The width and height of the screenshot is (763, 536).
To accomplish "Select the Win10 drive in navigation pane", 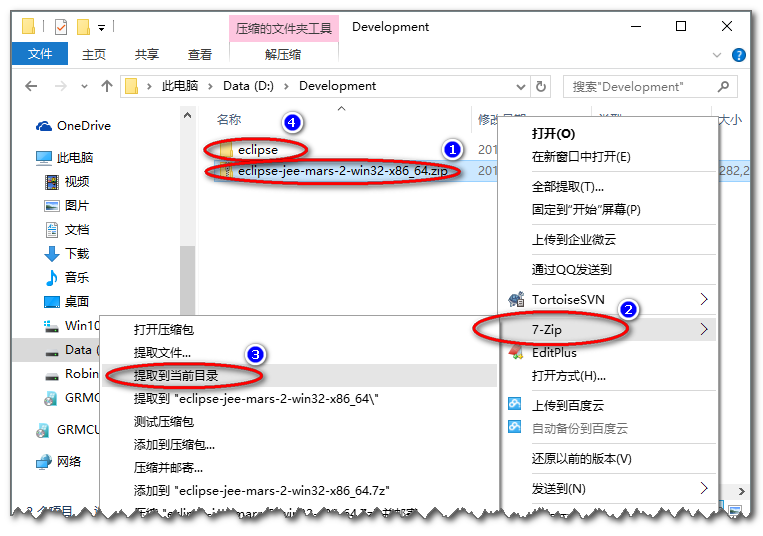I will point(72,325).
